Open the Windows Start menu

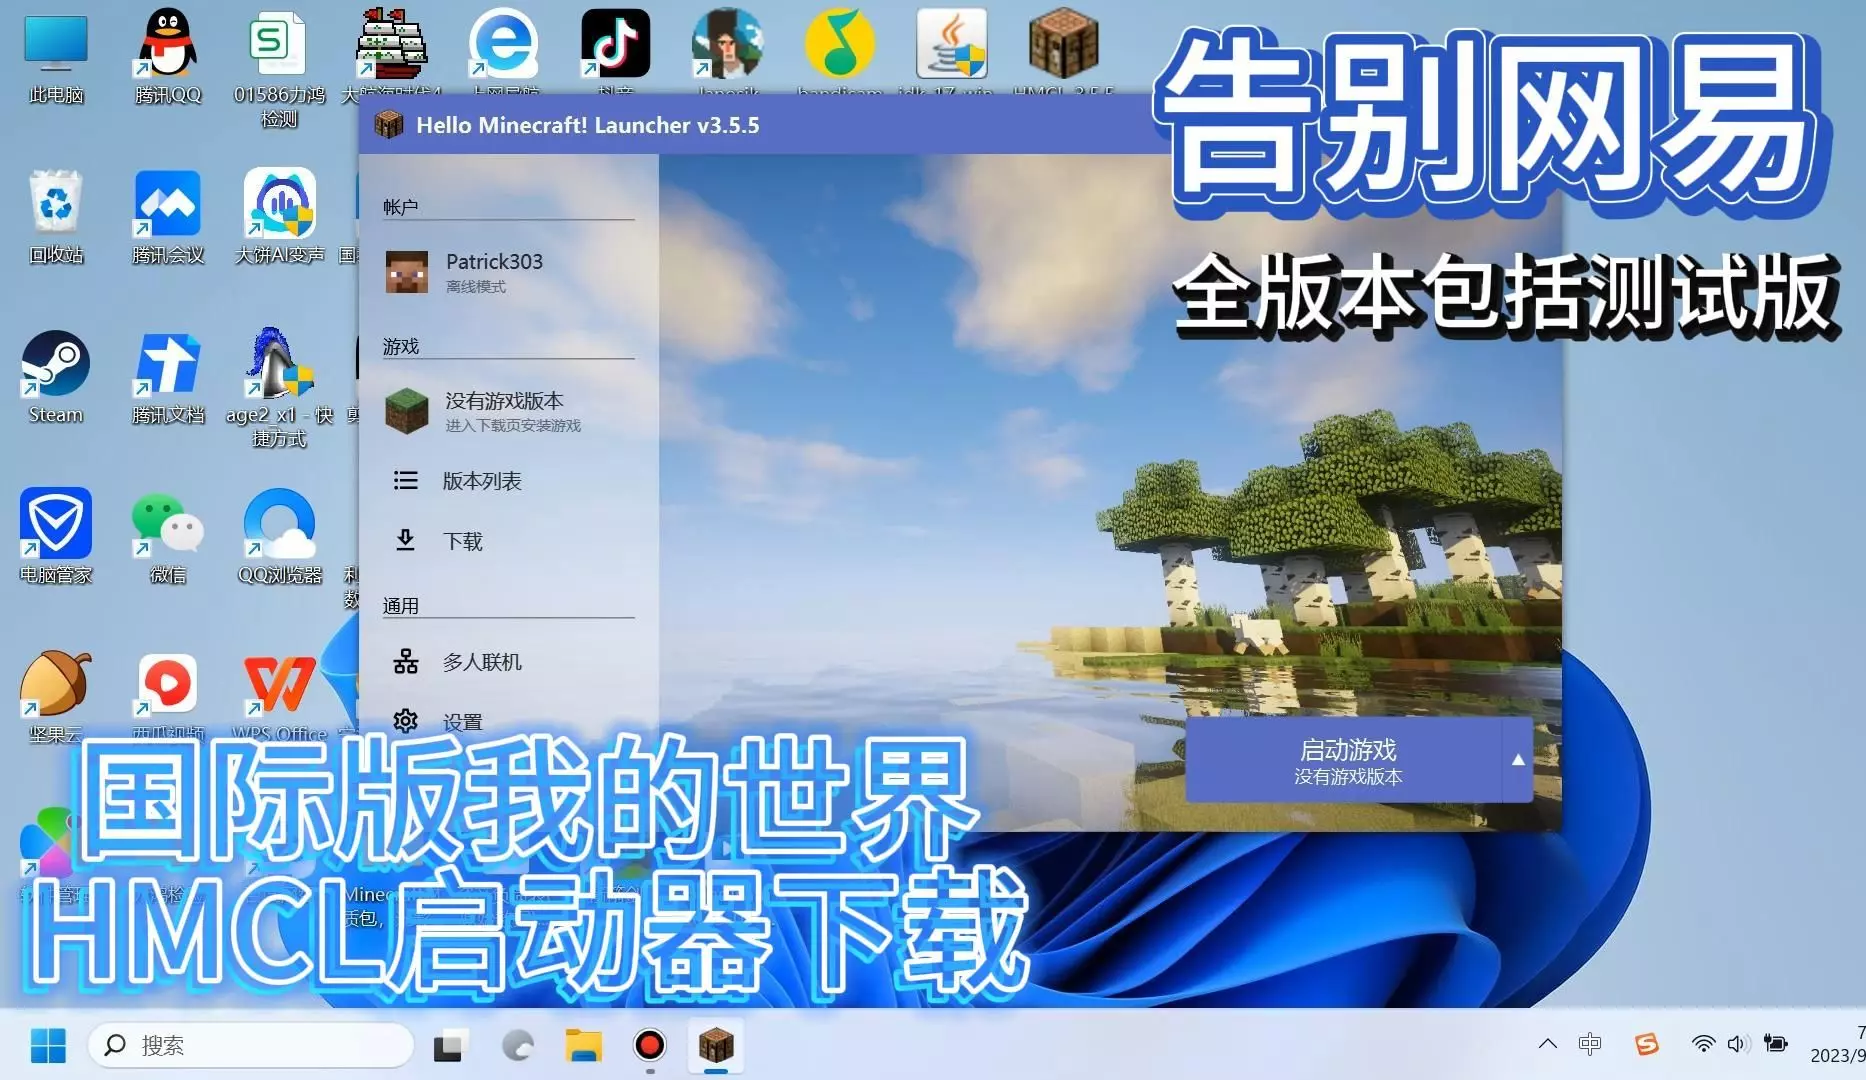(48, 1046)
